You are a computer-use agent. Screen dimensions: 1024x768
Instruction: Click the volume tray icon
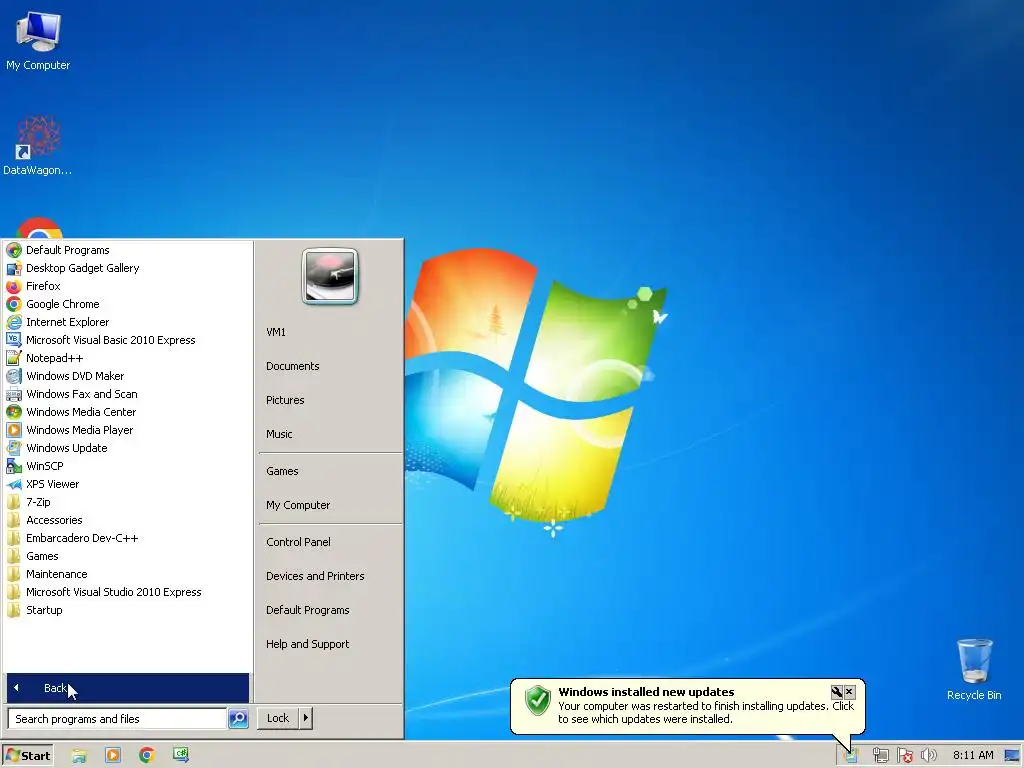pyautogui.click(x=928, y=756)
